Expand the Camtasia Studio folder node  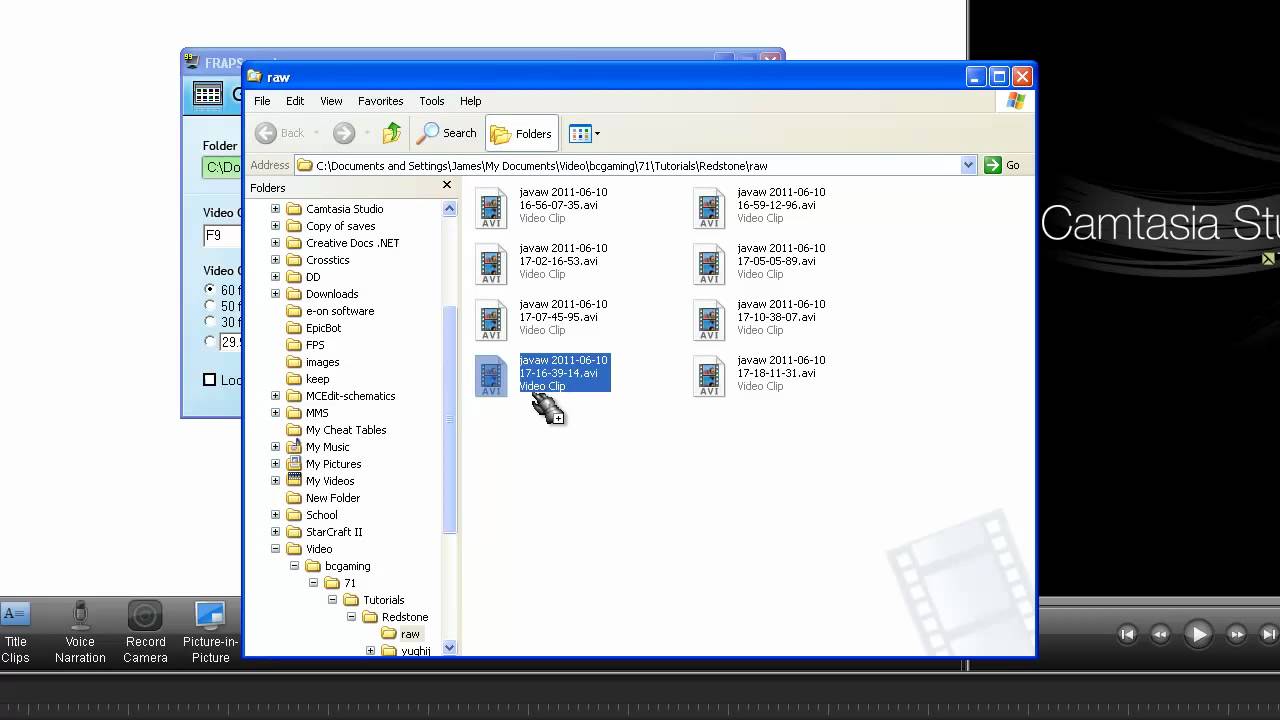(x=275, y=209)
